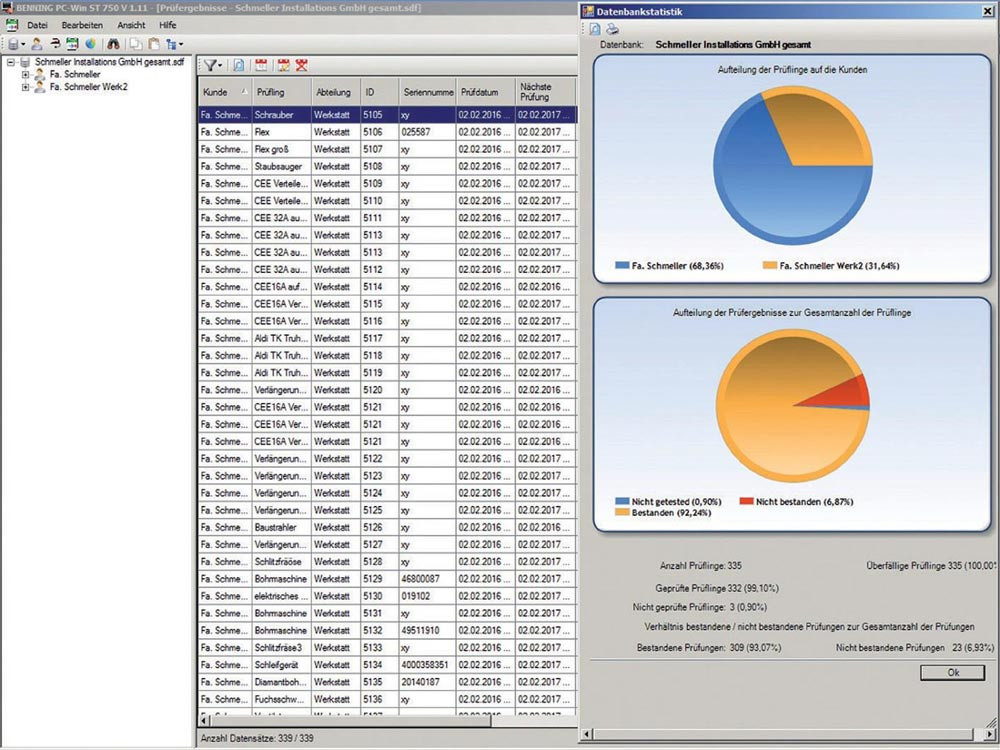Expand the Fa. Schmeller tree node
This screenshot has width=1000, height=750.
pos(26,74)
